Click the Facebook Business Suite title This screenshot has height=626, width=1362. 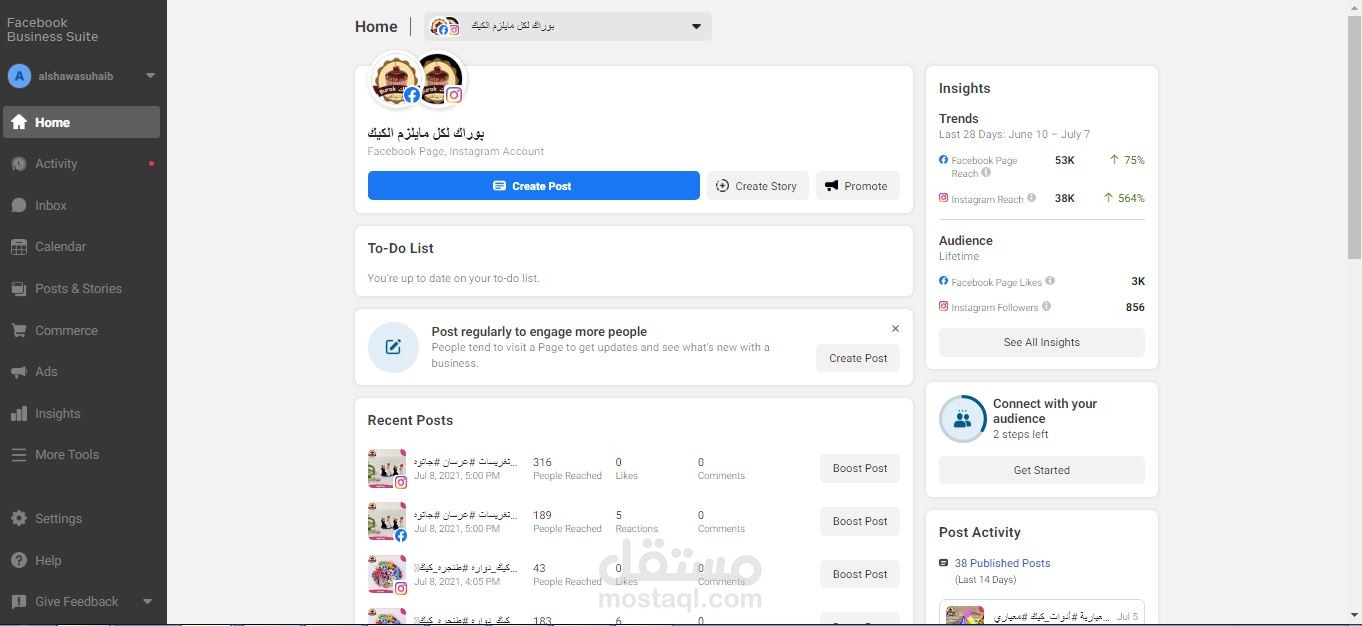tap(52, 29)
